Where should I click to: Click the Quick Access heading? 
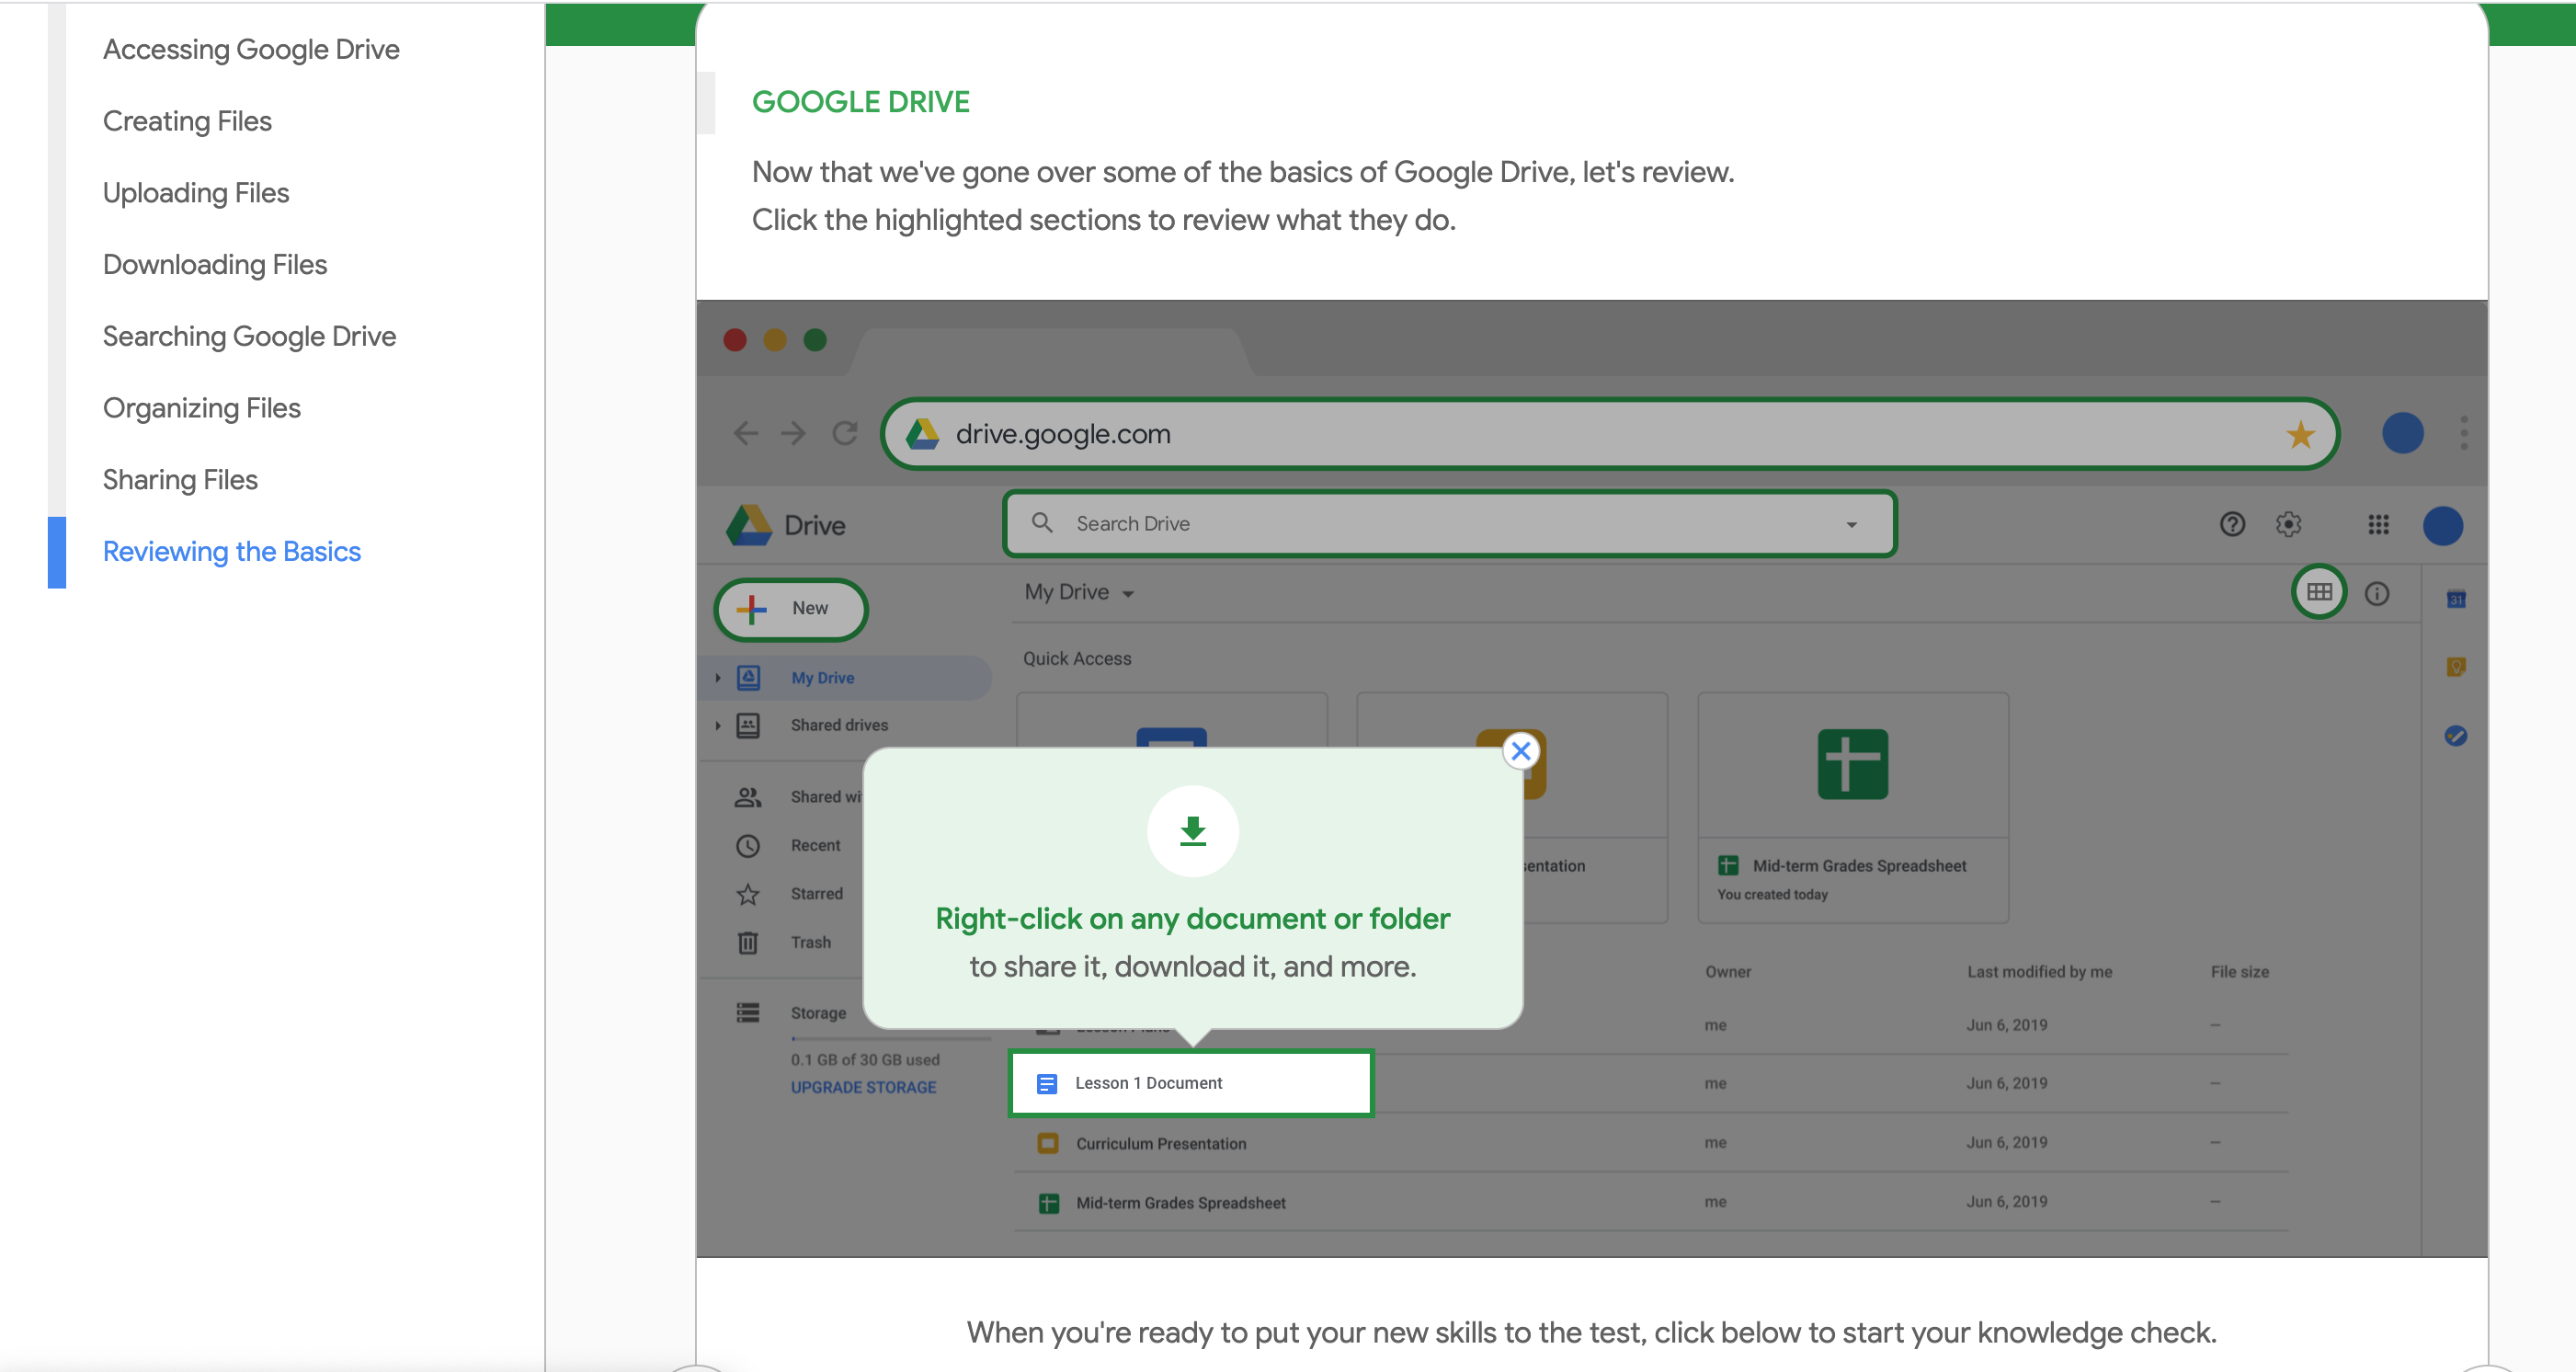[1076, 659]
